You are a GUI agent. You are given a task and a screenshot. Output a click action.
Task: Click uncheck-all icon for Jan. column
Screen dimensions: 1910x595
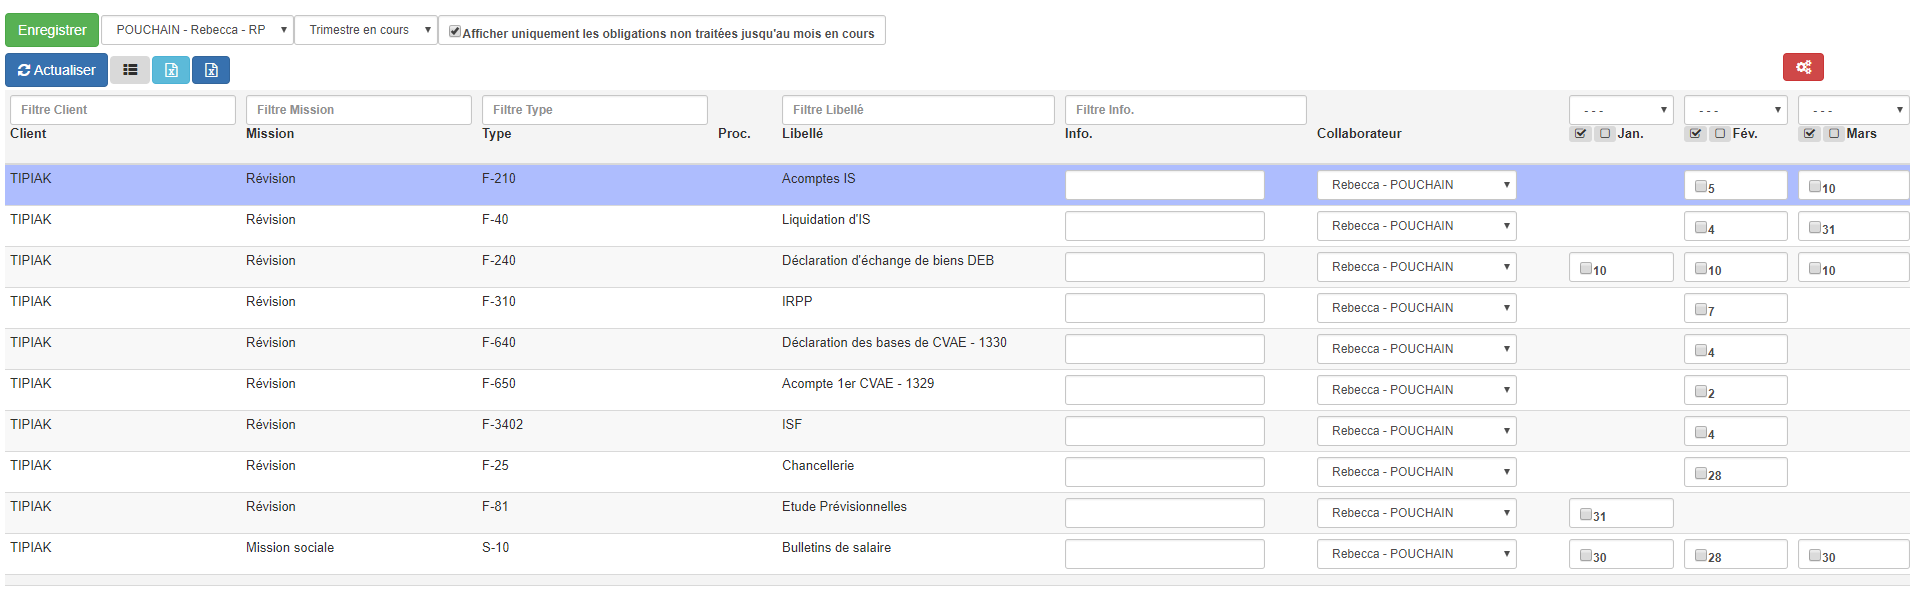pos(1605,134)
